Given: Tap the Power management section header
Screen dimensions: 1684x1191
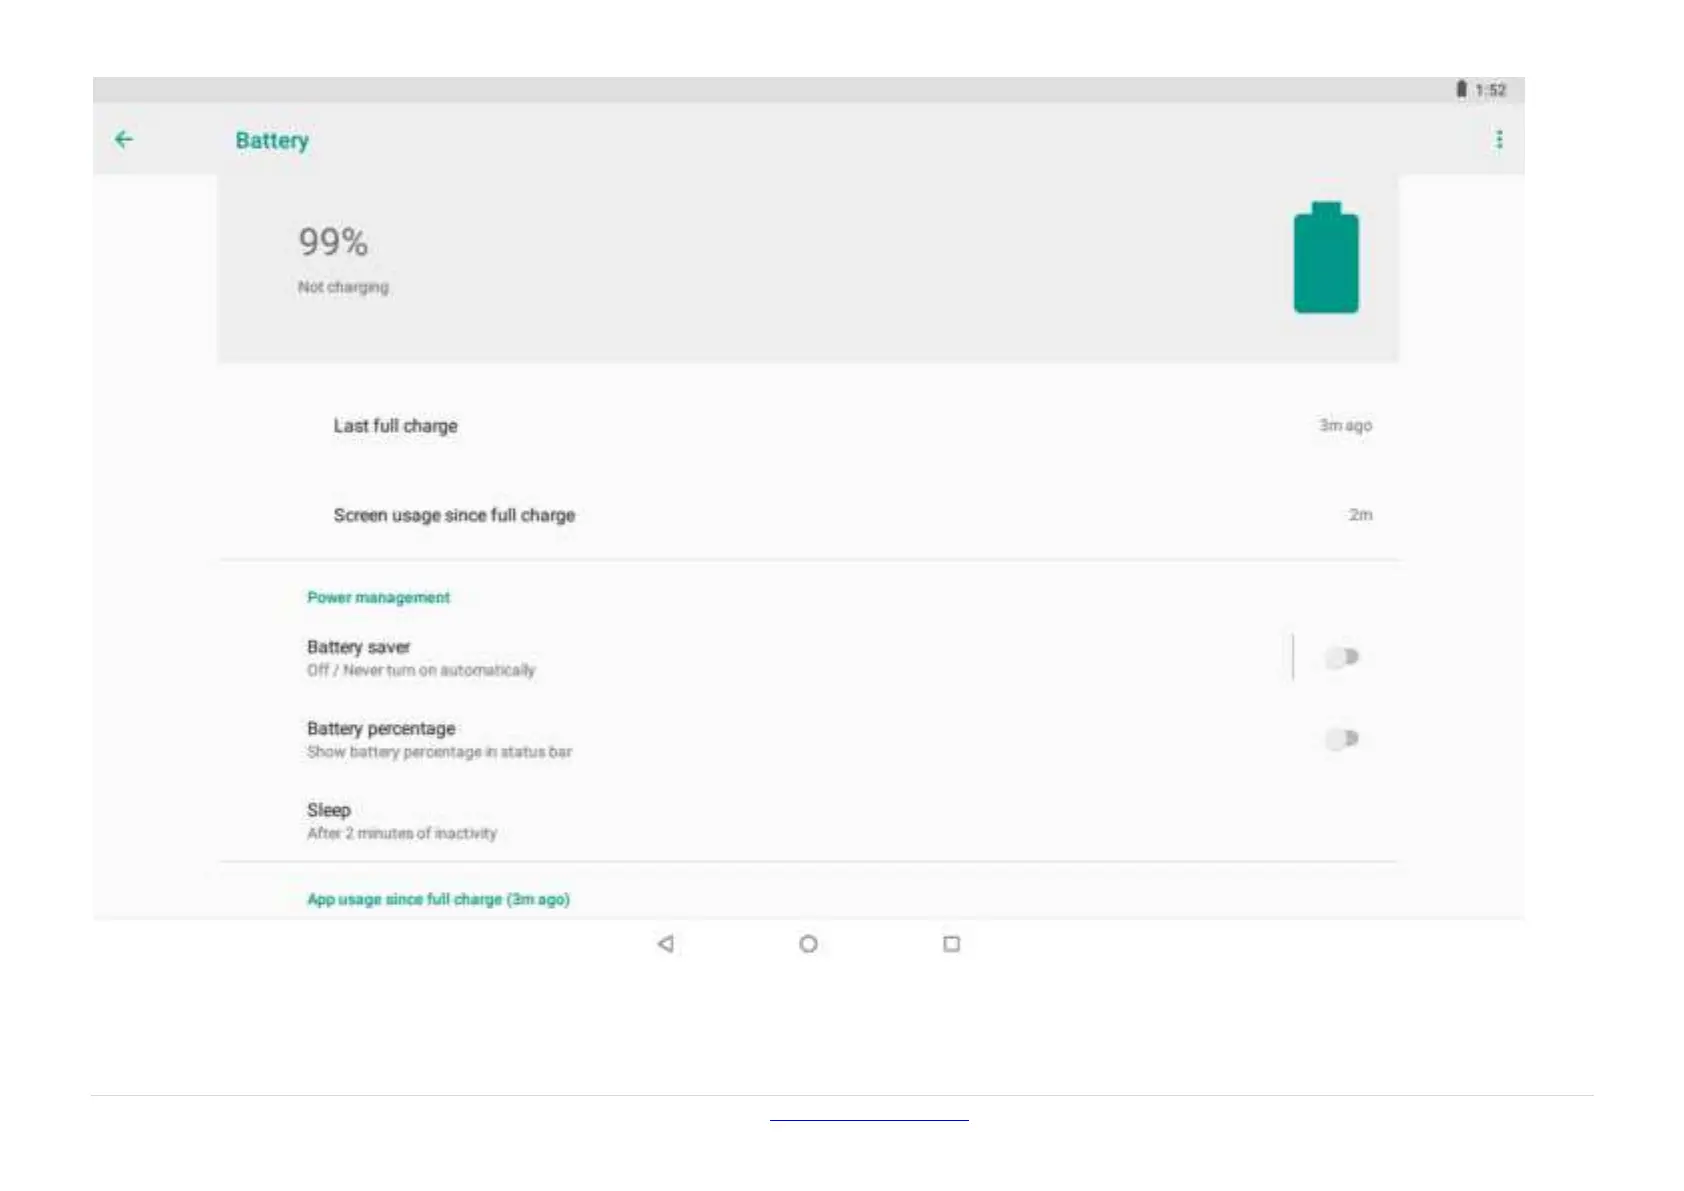Looking at the screenshot, I should coord(378,597).
